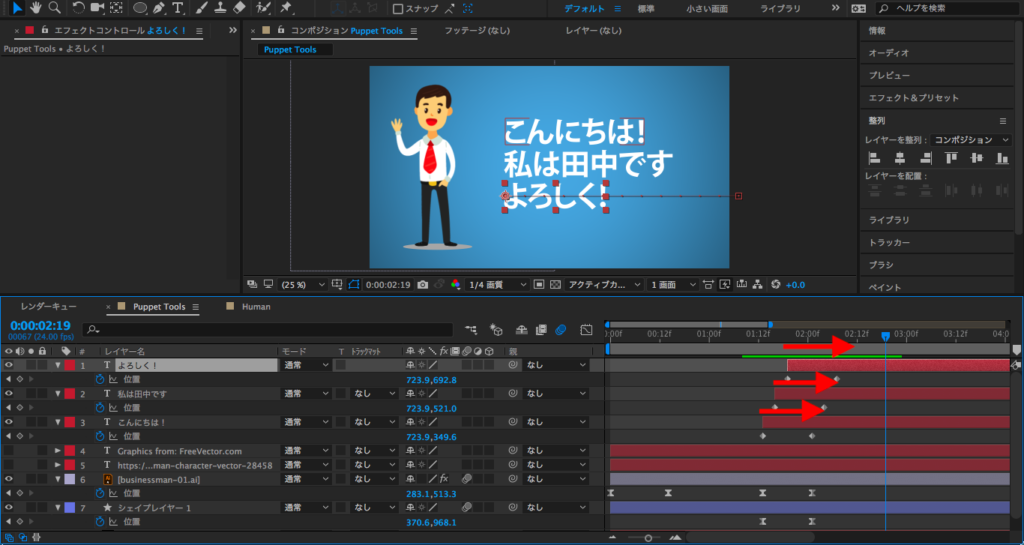The image size is (1024, 545).
Task: Pick the Puppet Pin tool
Action: (286, 8)
